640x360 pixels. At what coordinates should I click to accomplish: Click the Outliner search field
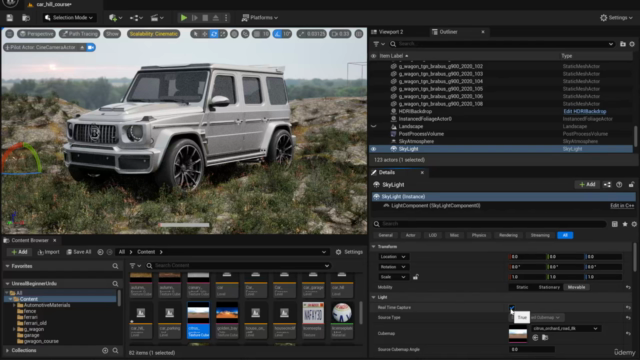[502, 44]
